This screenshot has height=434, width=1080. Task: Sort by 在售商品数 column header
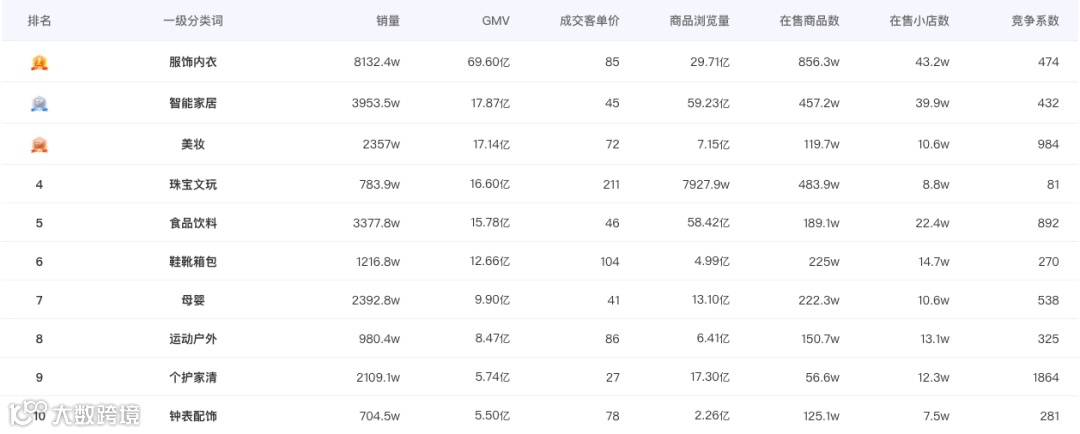(809, 21)
